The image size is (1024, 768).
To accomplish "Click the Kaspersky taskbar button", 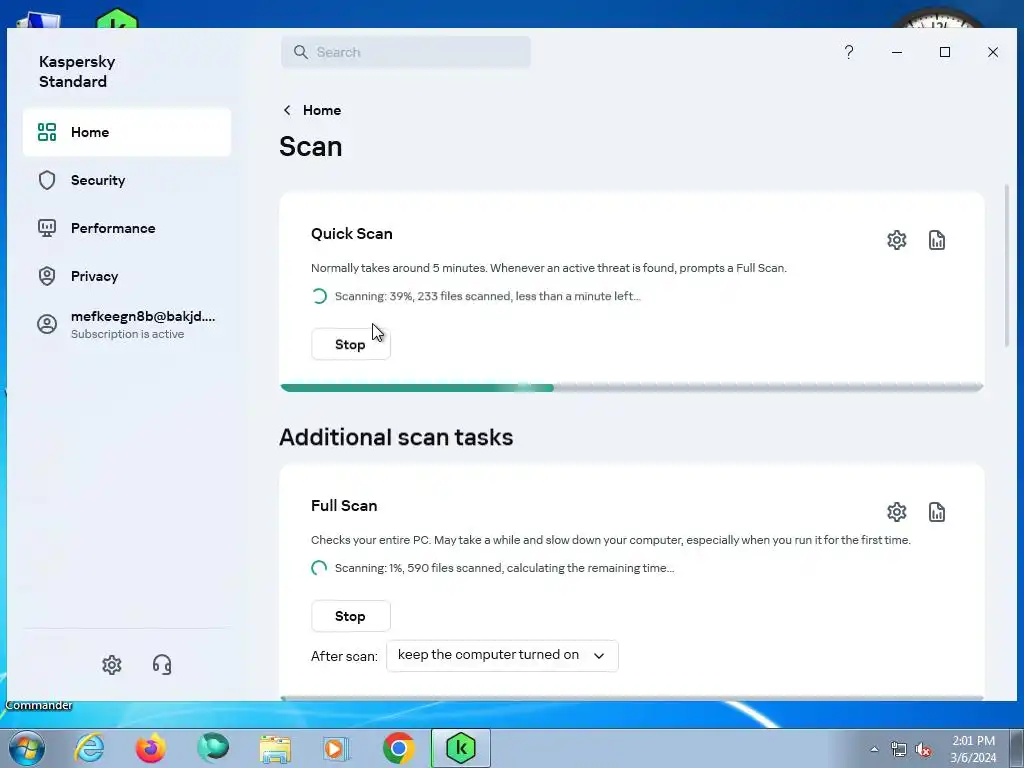I will tap(460, 748).
